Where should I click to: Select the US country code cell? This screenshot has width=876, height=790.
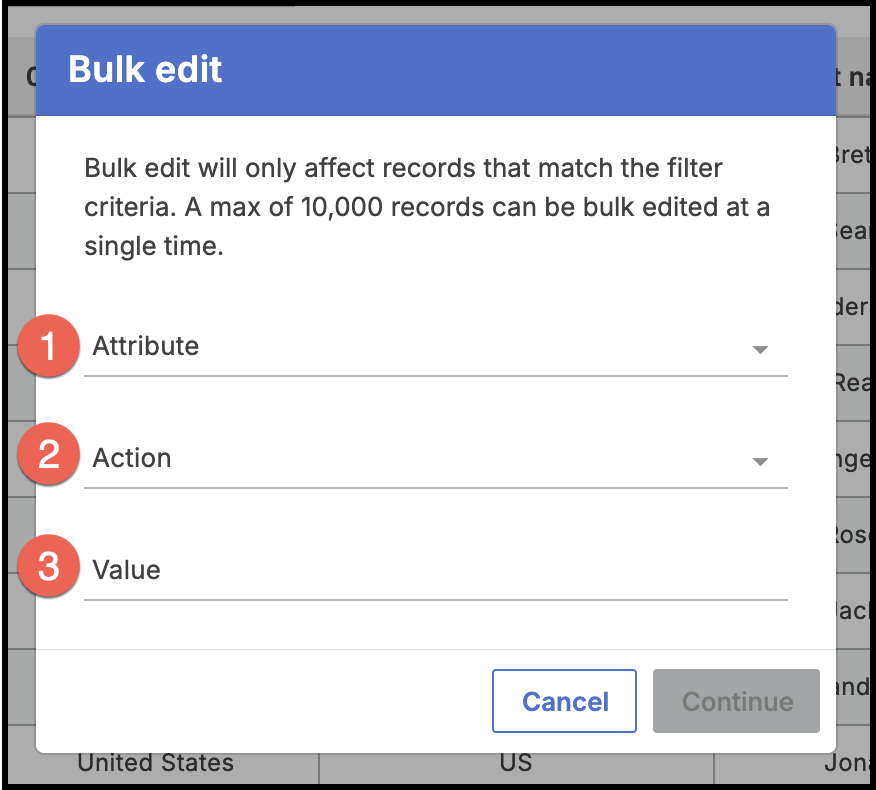(x=513, y=762)
